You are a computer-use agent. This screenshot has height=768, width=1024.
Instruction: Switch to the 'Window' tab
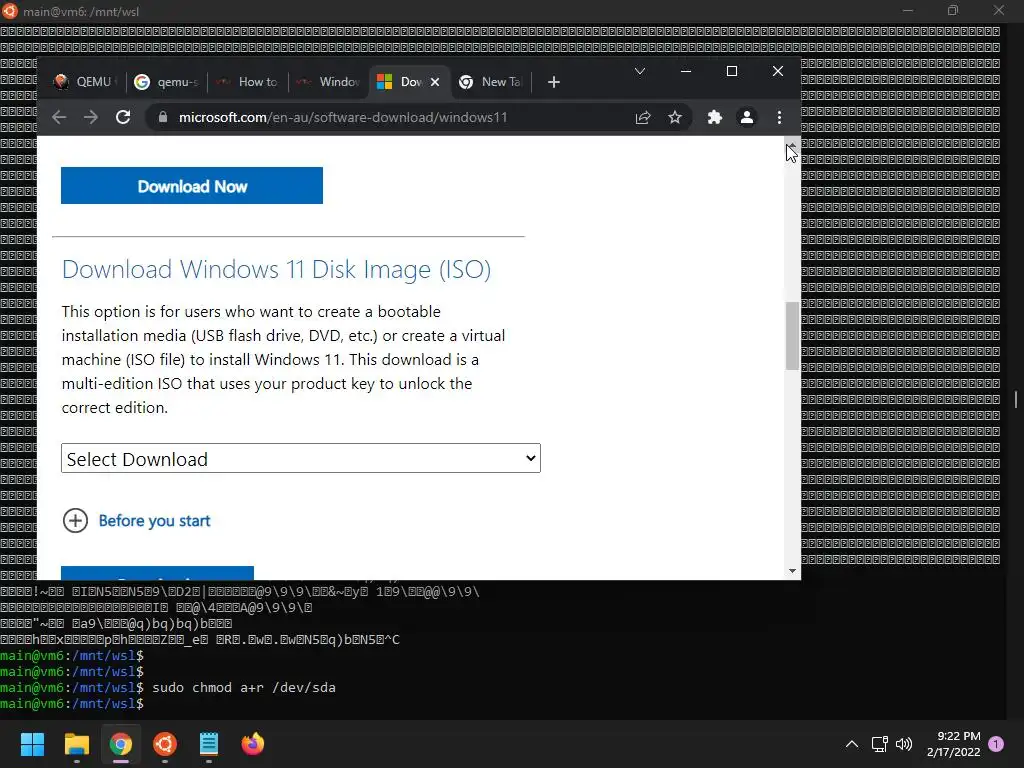coord(328,82)
